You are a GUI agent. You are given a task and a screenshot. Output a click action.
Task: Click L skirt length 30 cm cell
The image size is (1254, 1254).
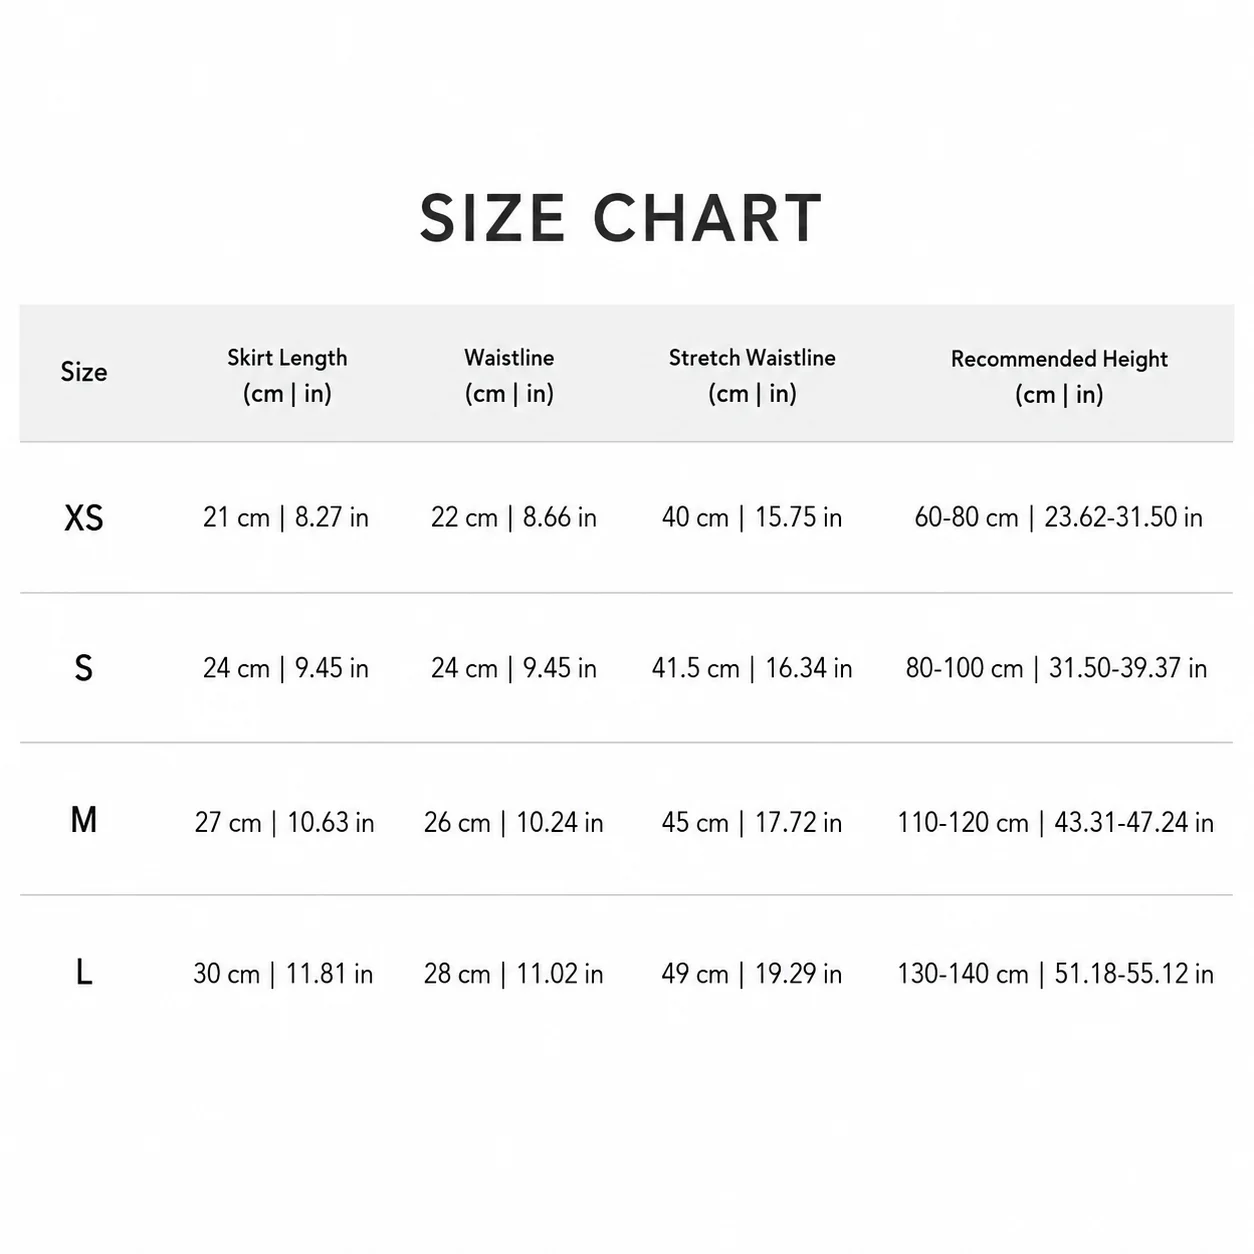(284, 973)
